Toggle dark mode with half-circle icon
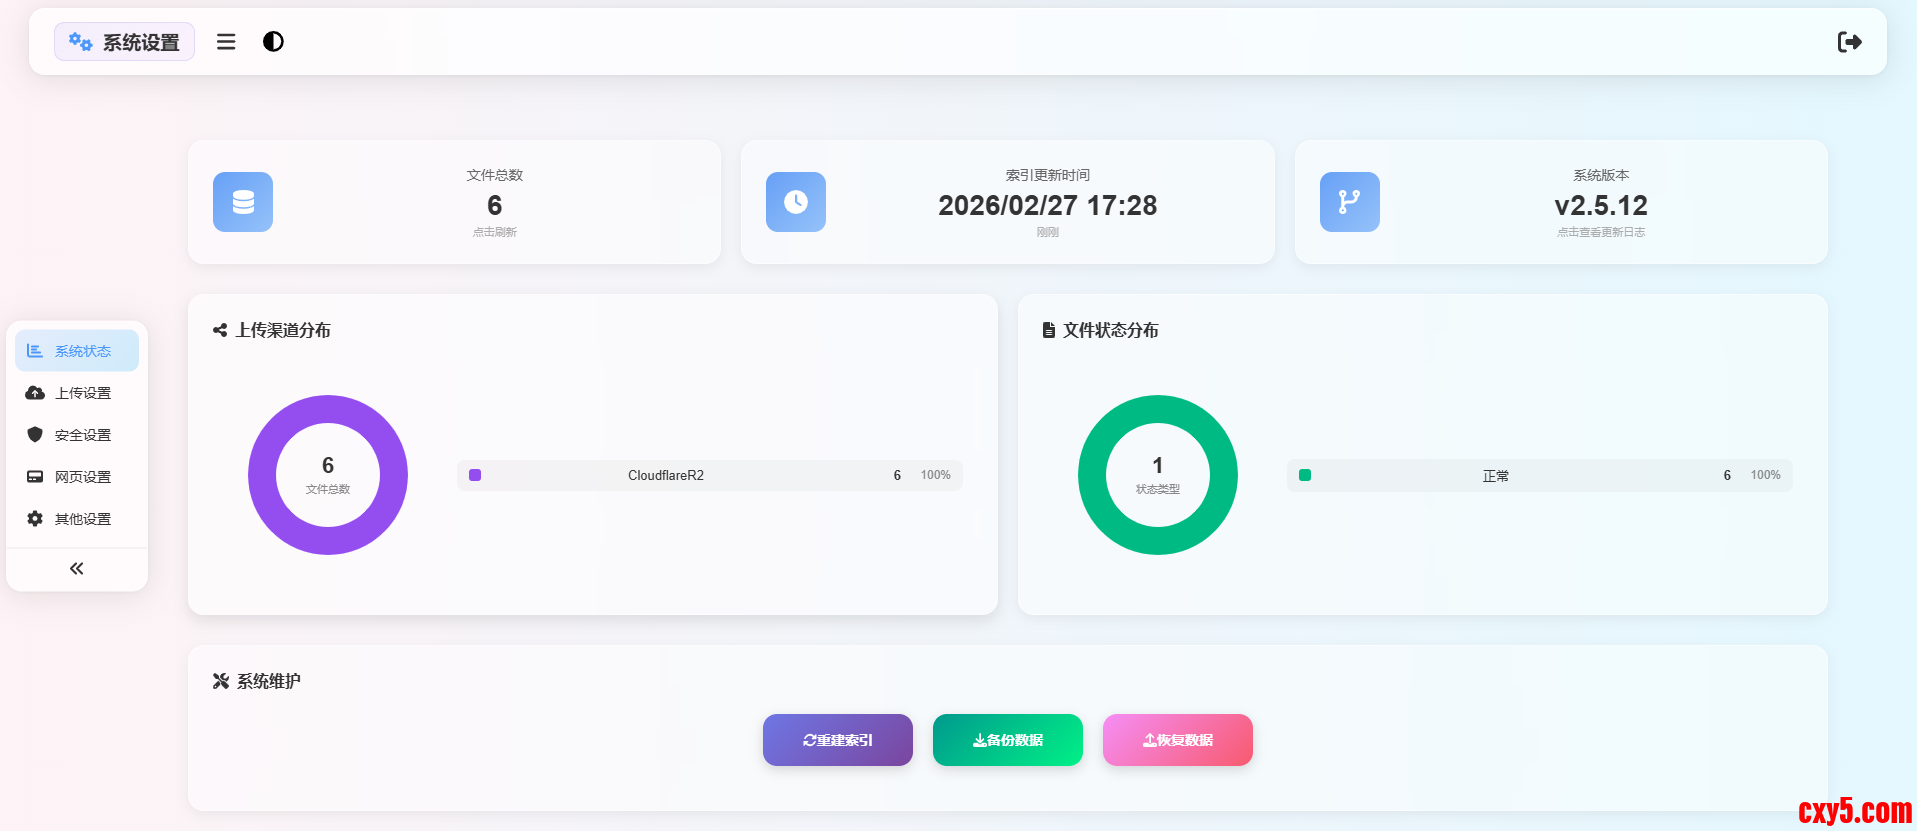This screenshot has height=831, width=1917. click(x=273, y=42)
